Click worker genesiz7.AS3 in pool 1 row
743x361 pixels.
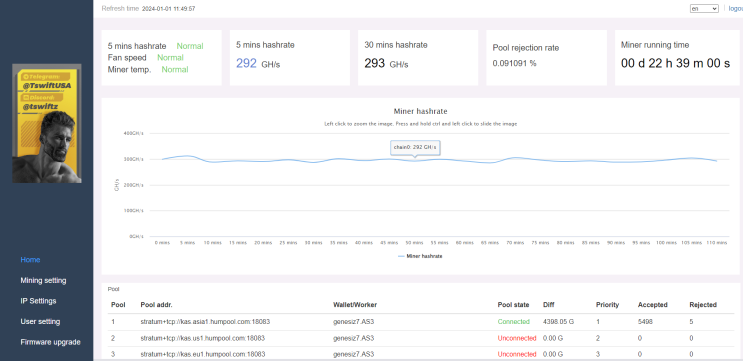coord(353,322)
